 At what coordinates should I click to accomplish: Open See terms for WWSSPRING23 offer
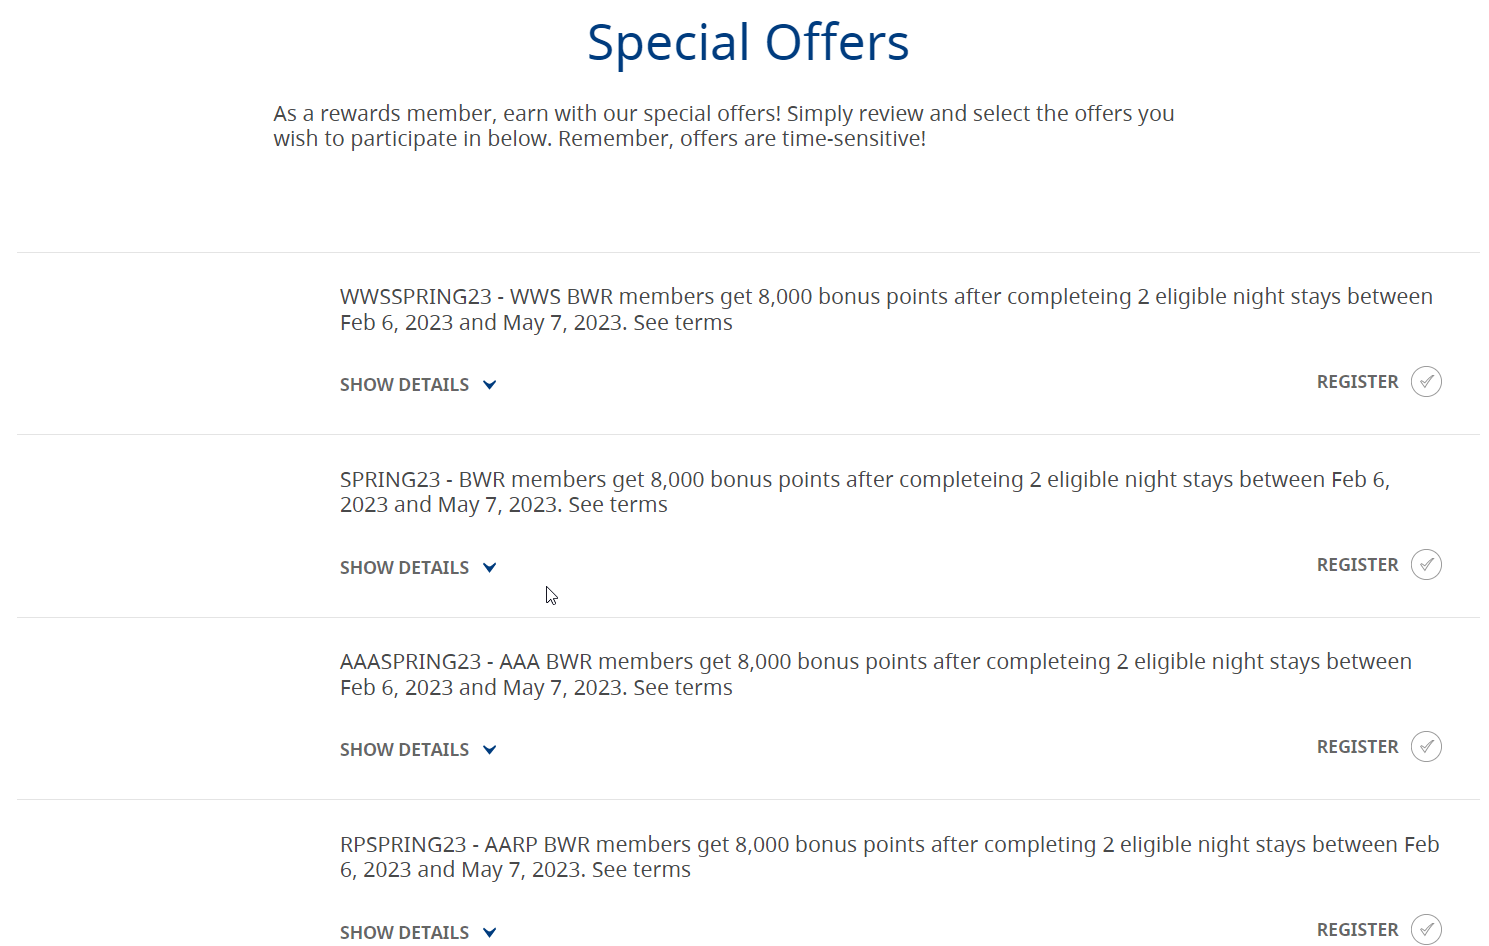(x=682, y=322)
